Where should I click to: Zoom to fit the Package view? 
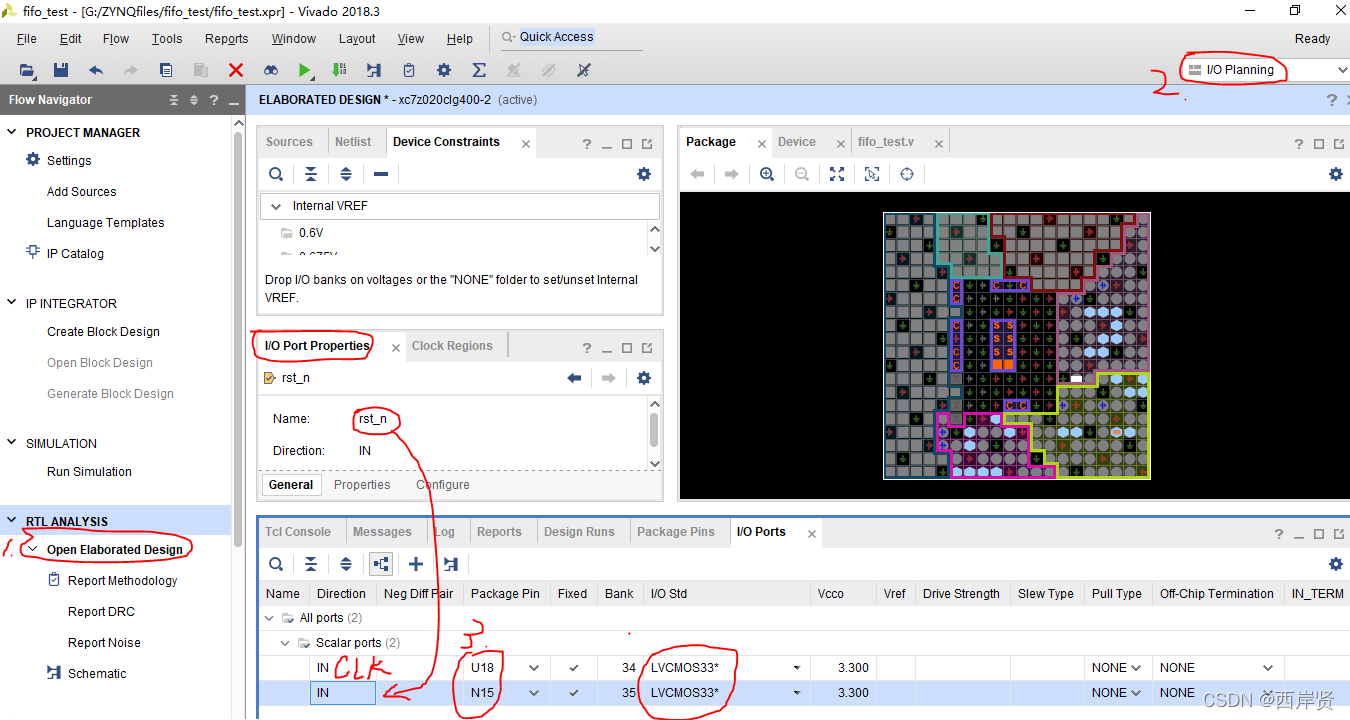837,174
